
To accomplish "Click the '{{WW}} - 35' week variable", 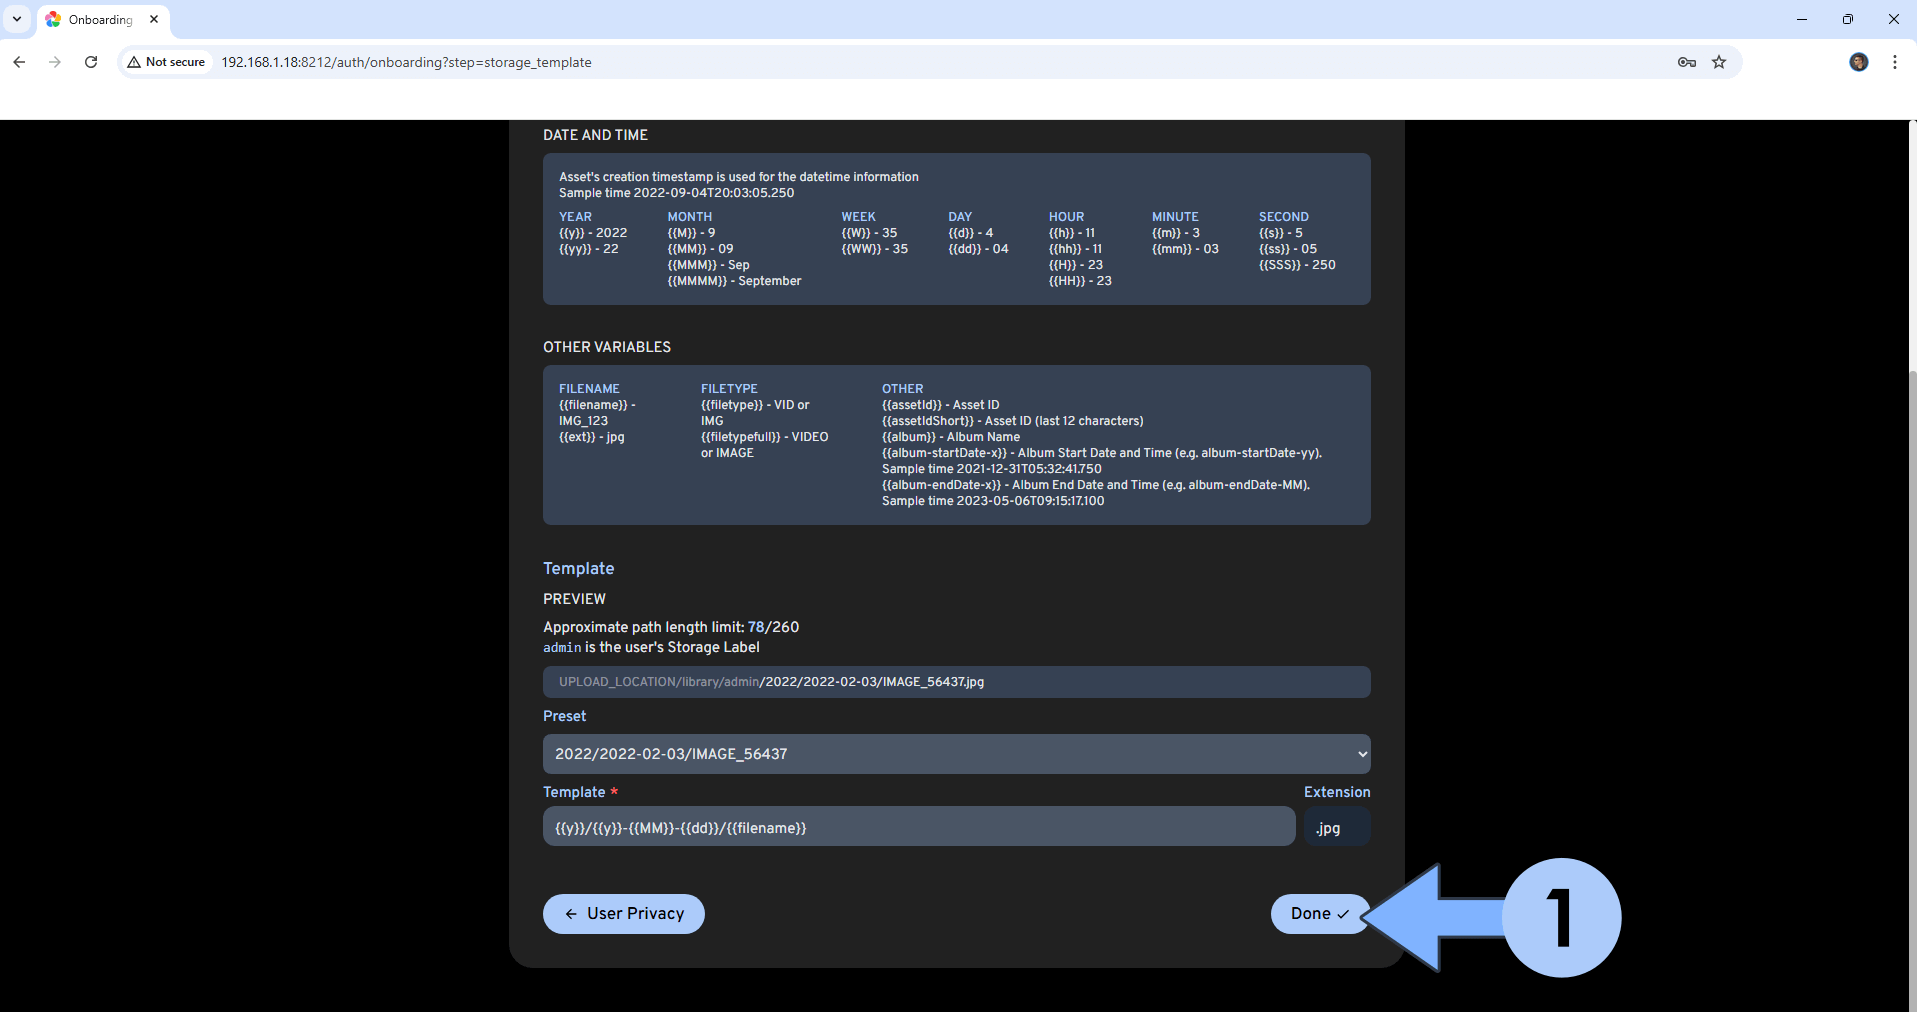I will coord(874,249).
